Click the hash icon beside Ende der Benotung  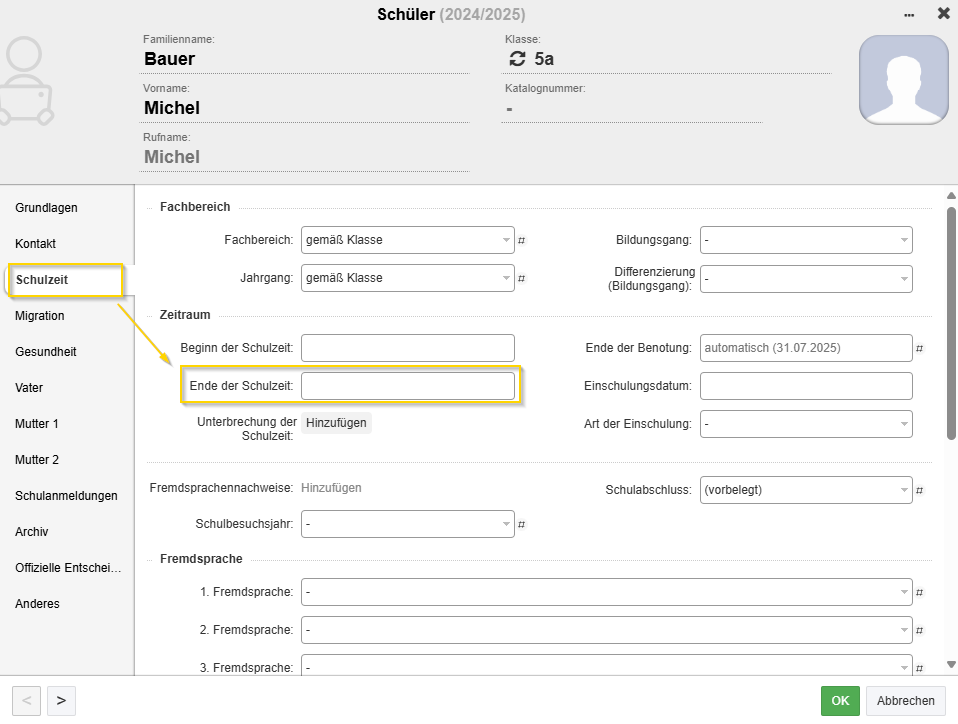click(x=919, y=348)
